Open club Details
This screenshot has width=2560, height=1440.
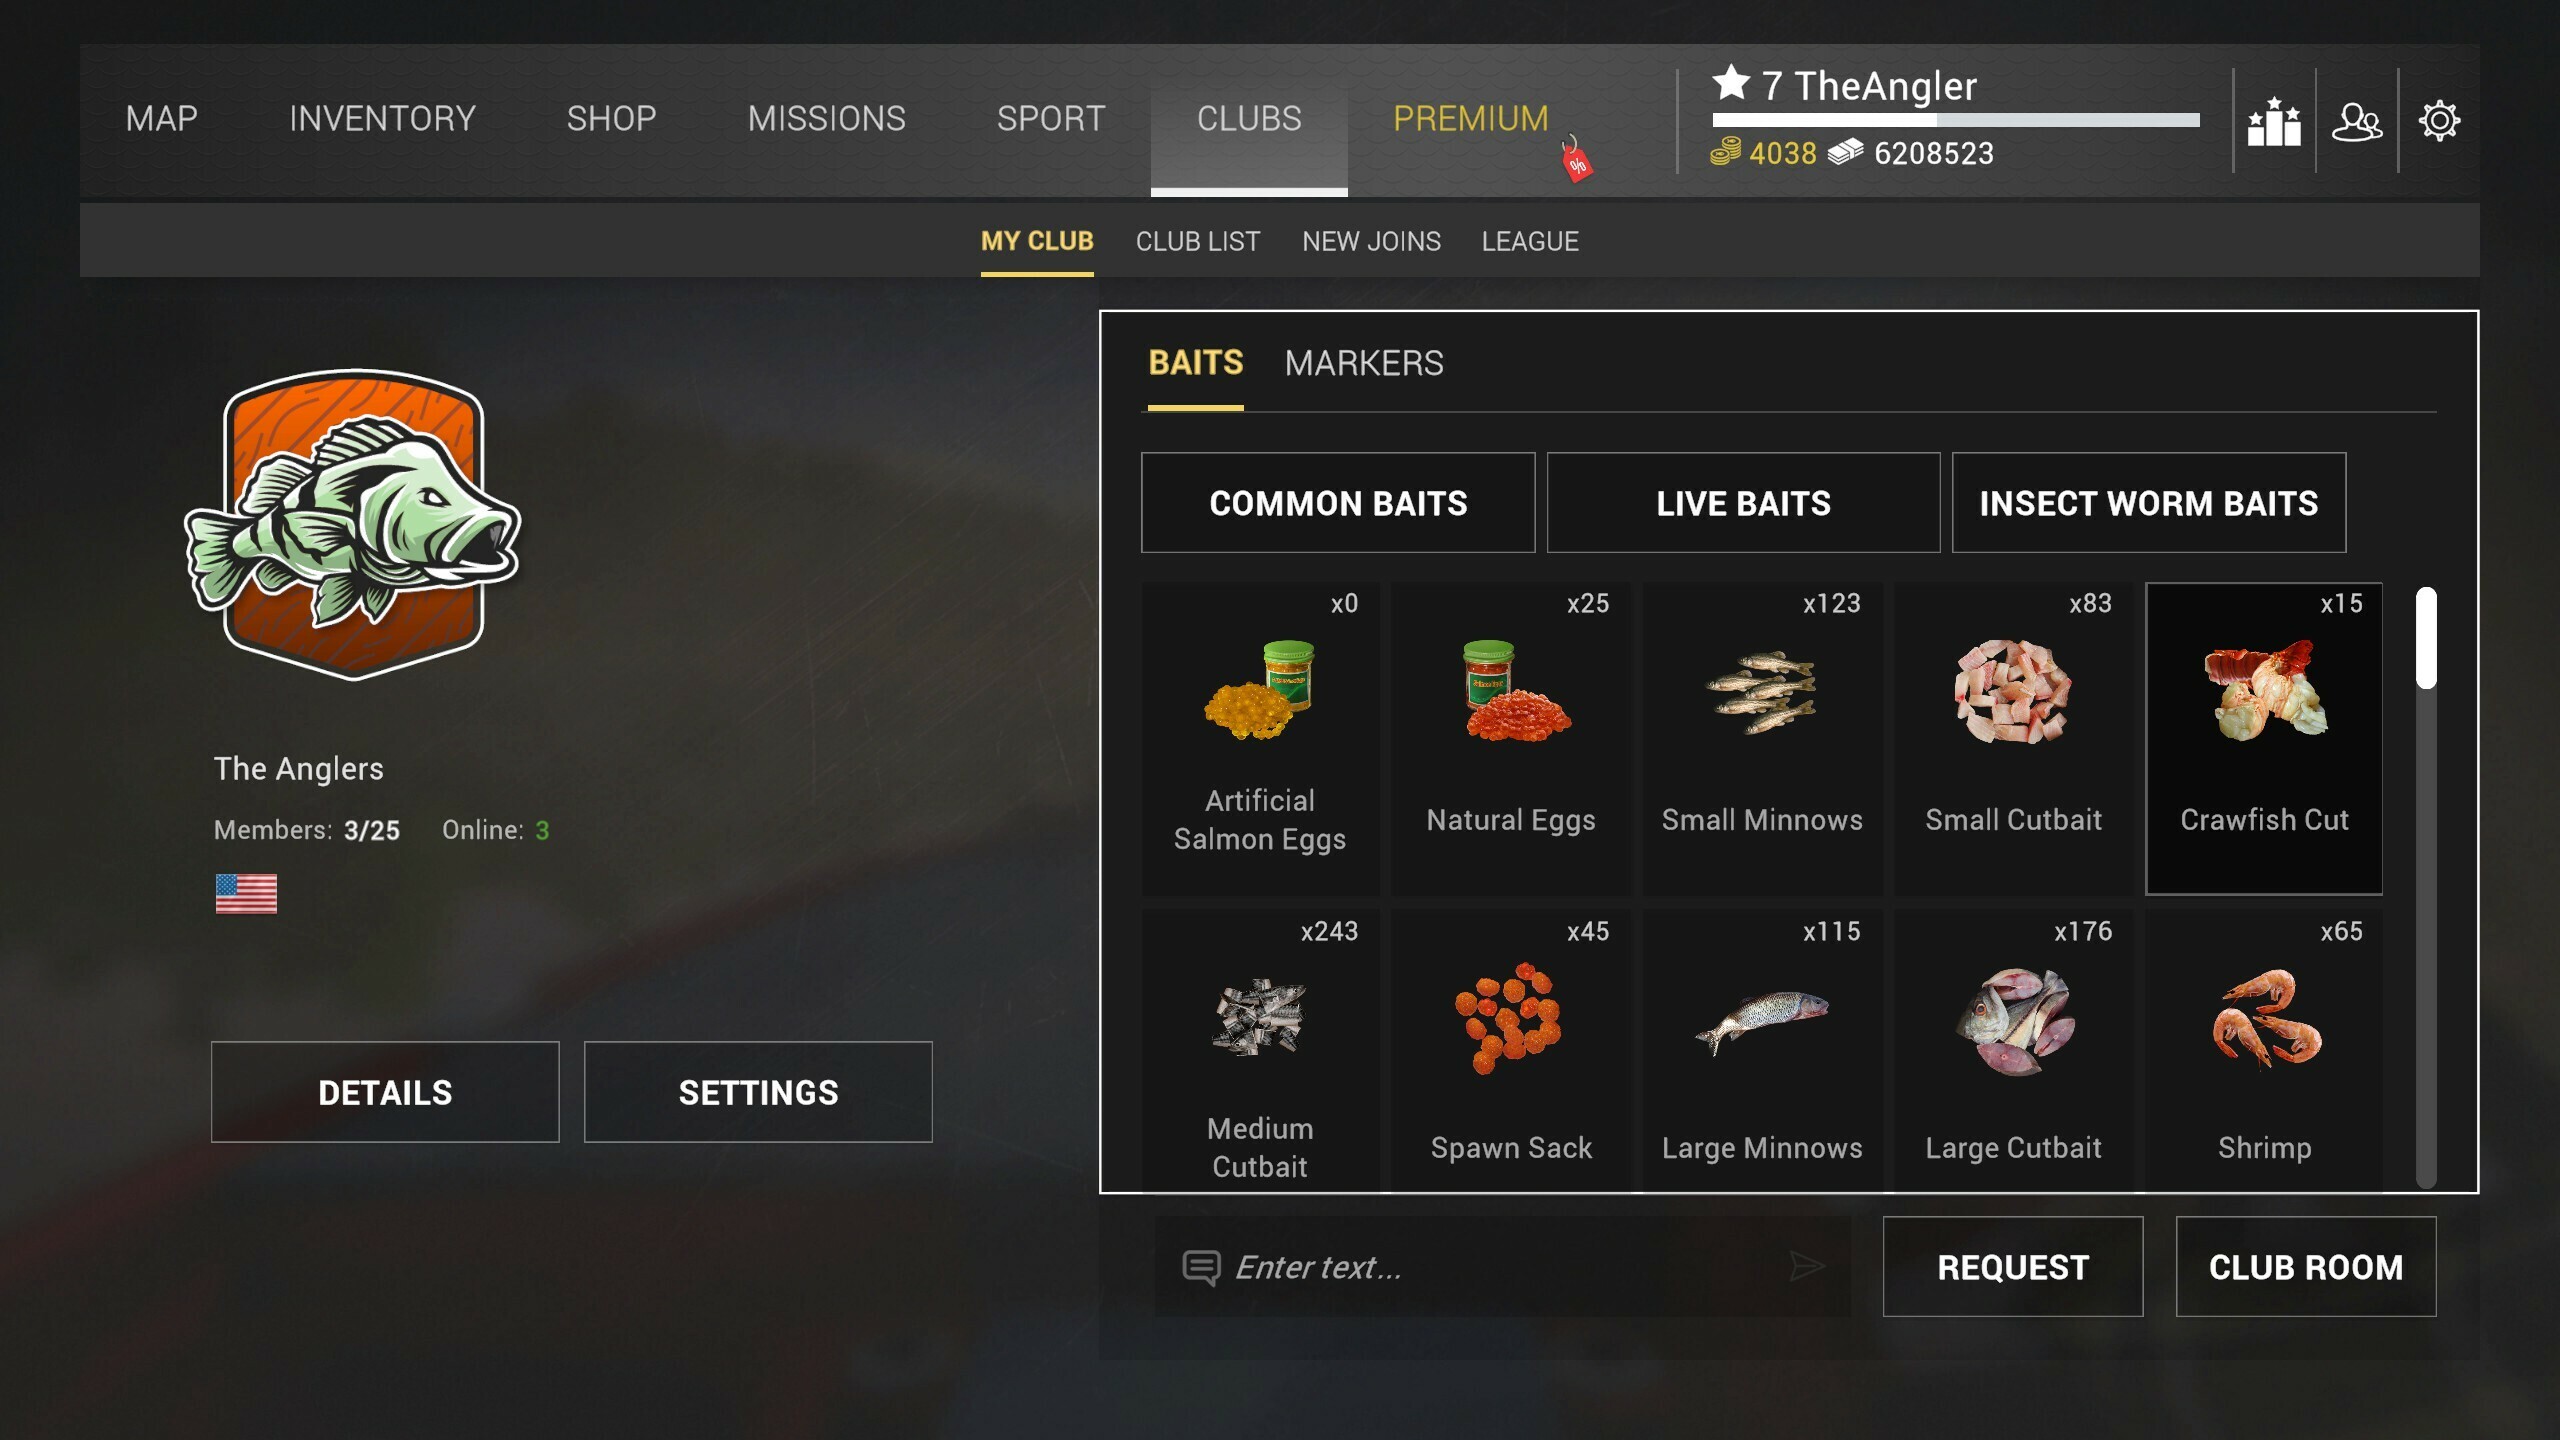pos(385,1092)
